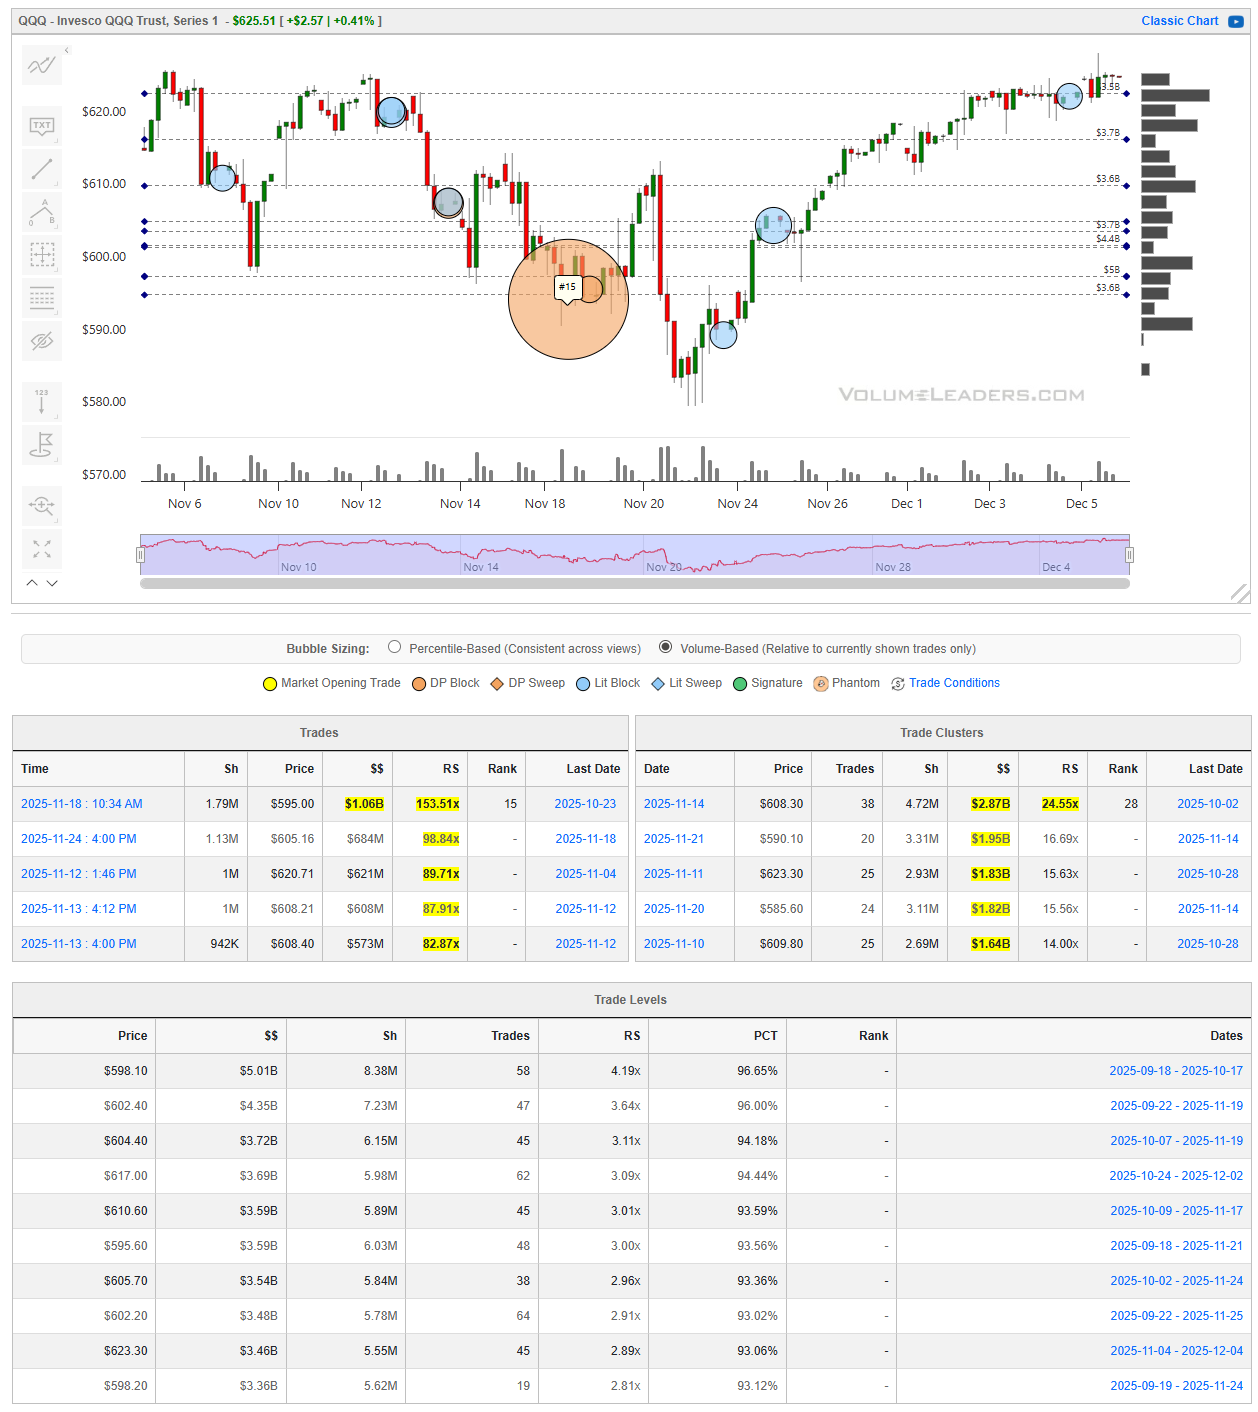Open trade 2025-11-12 : 1:46 PM
This screenshot has width=1258, height=1412.
(x=79, y=874)
